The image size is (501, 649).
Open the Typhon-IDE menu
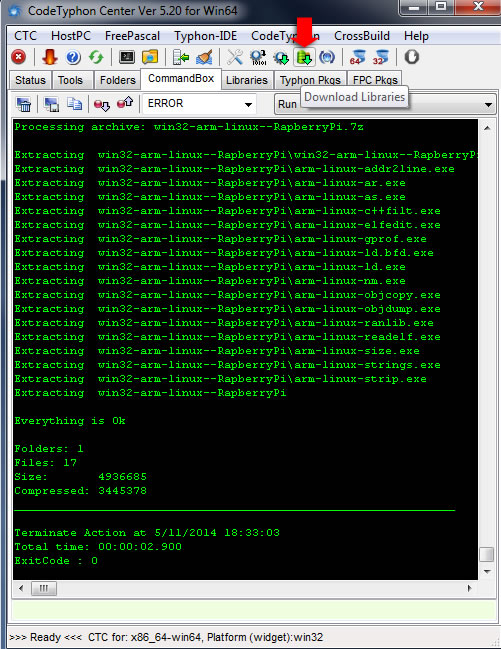tap(205, 36)
